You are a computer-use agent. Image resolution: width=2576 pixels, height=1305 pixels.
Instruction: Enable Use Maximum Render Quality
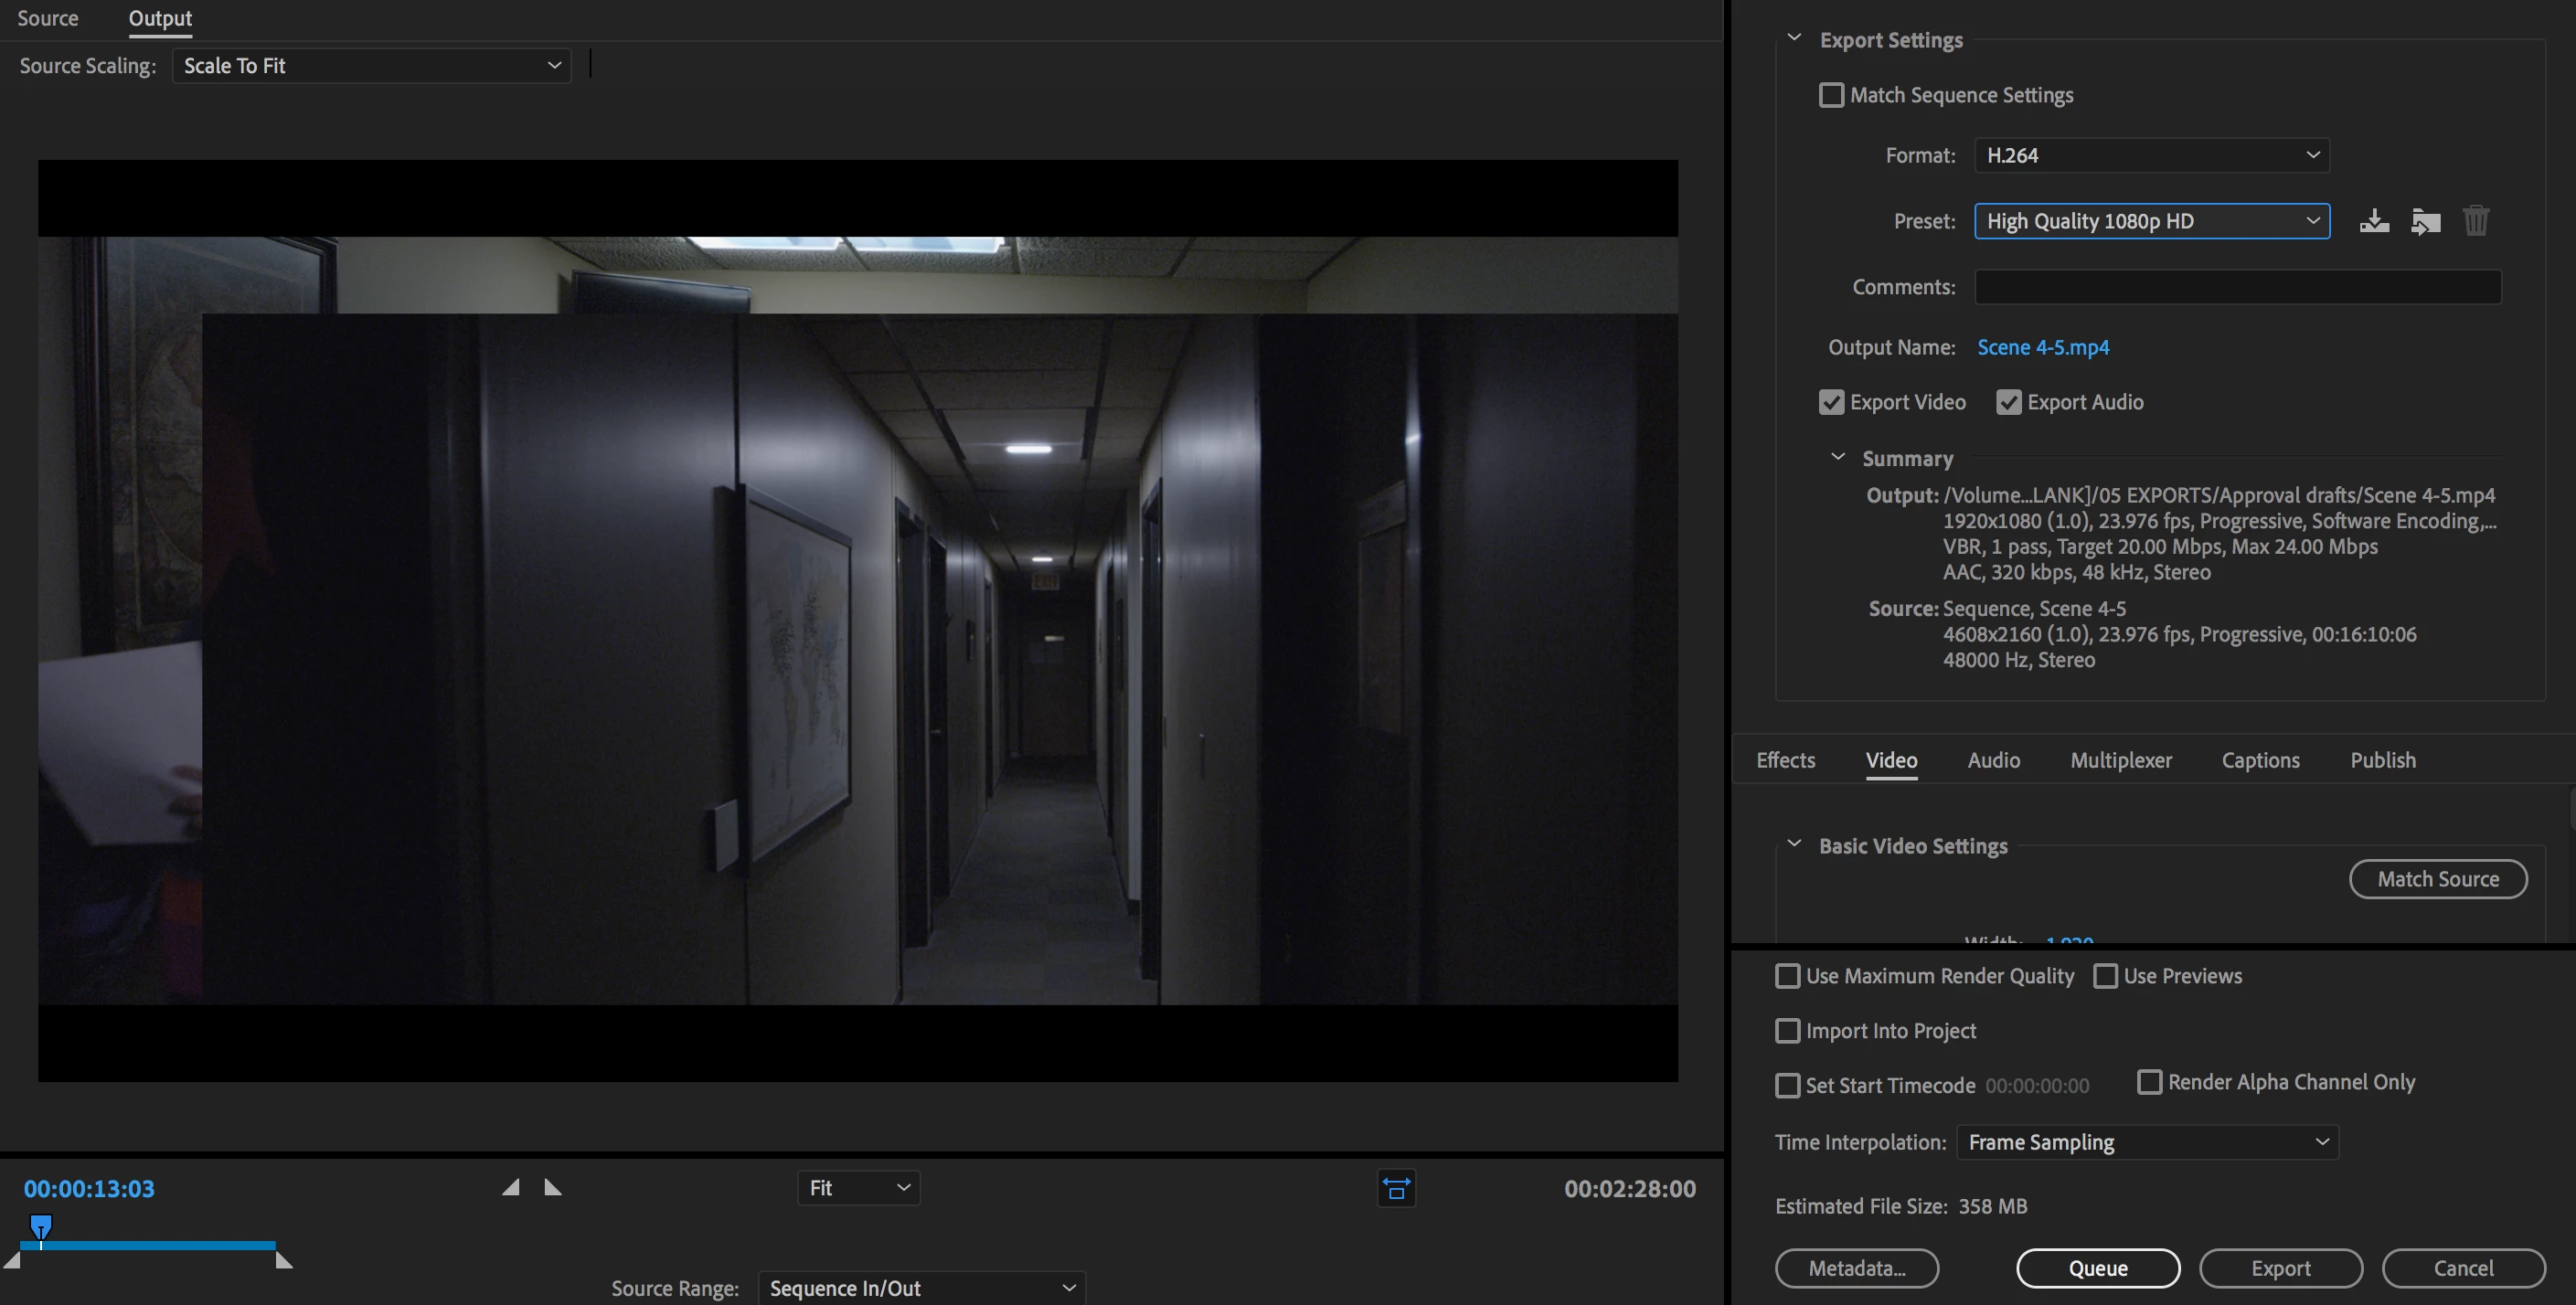[1787, 976]
